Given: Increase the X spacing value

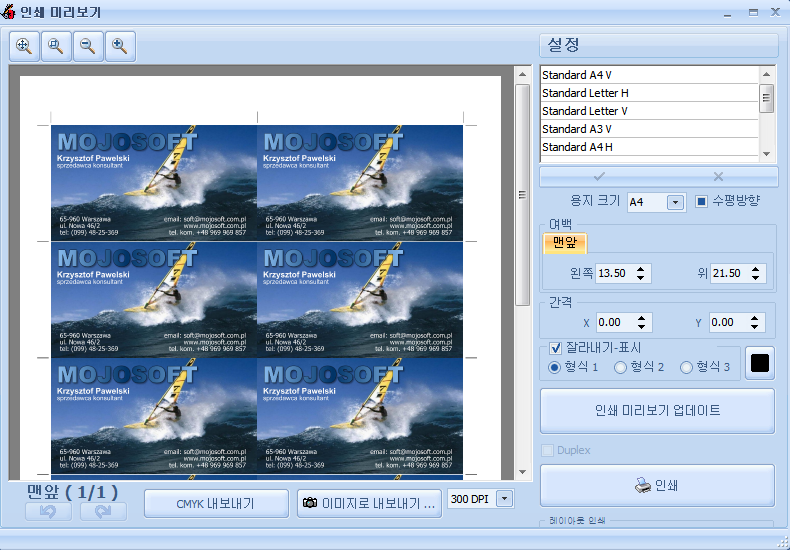Looking at the screenshot, I should [641, 318].
